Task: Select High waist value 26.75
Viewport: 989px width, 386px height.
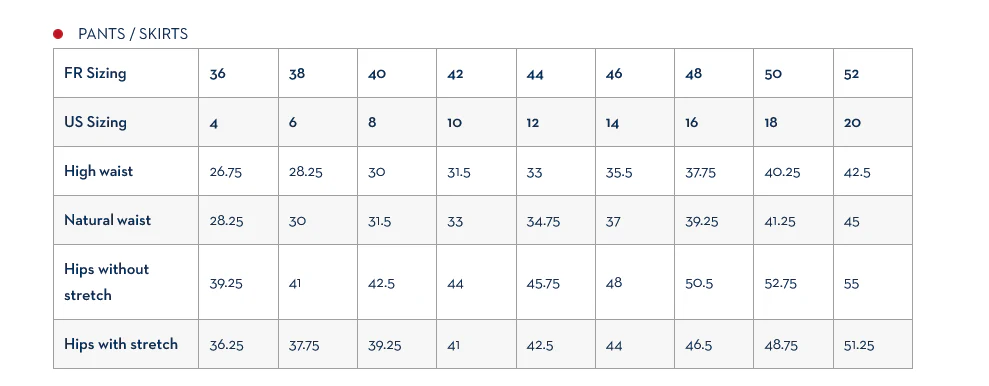Action: 226,172
